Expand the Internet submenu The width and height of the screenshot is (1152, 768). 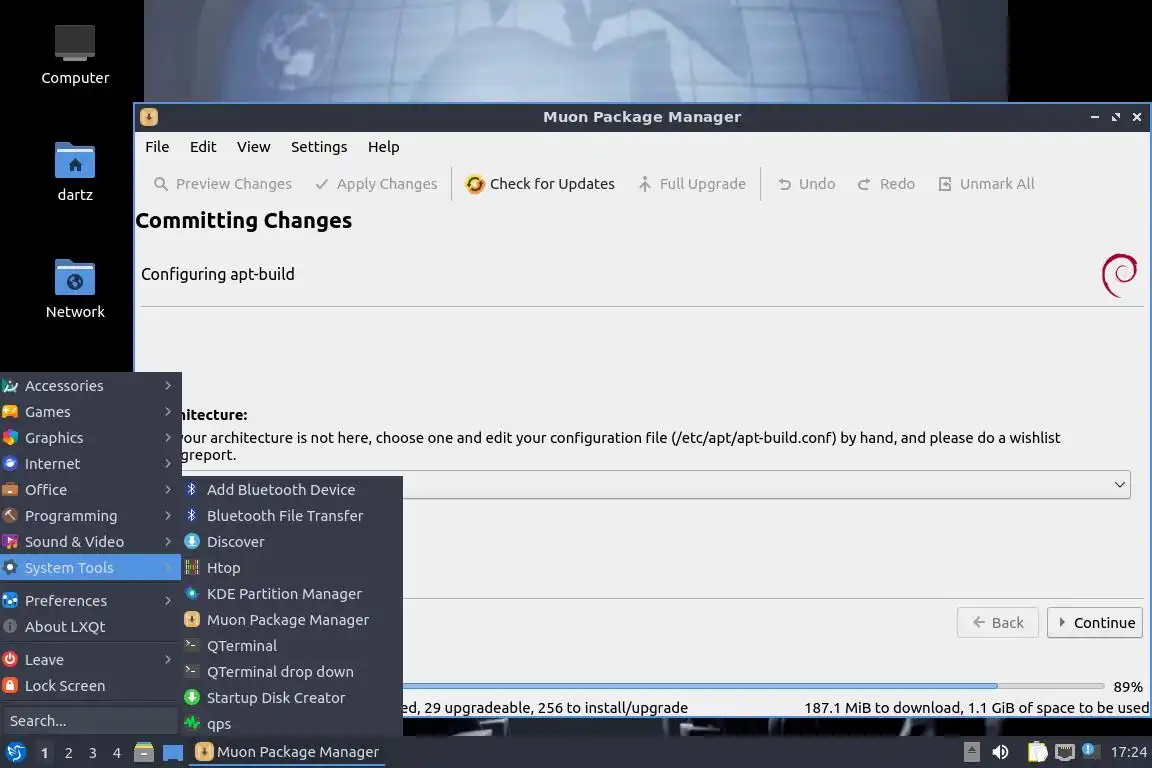(90, 464)
